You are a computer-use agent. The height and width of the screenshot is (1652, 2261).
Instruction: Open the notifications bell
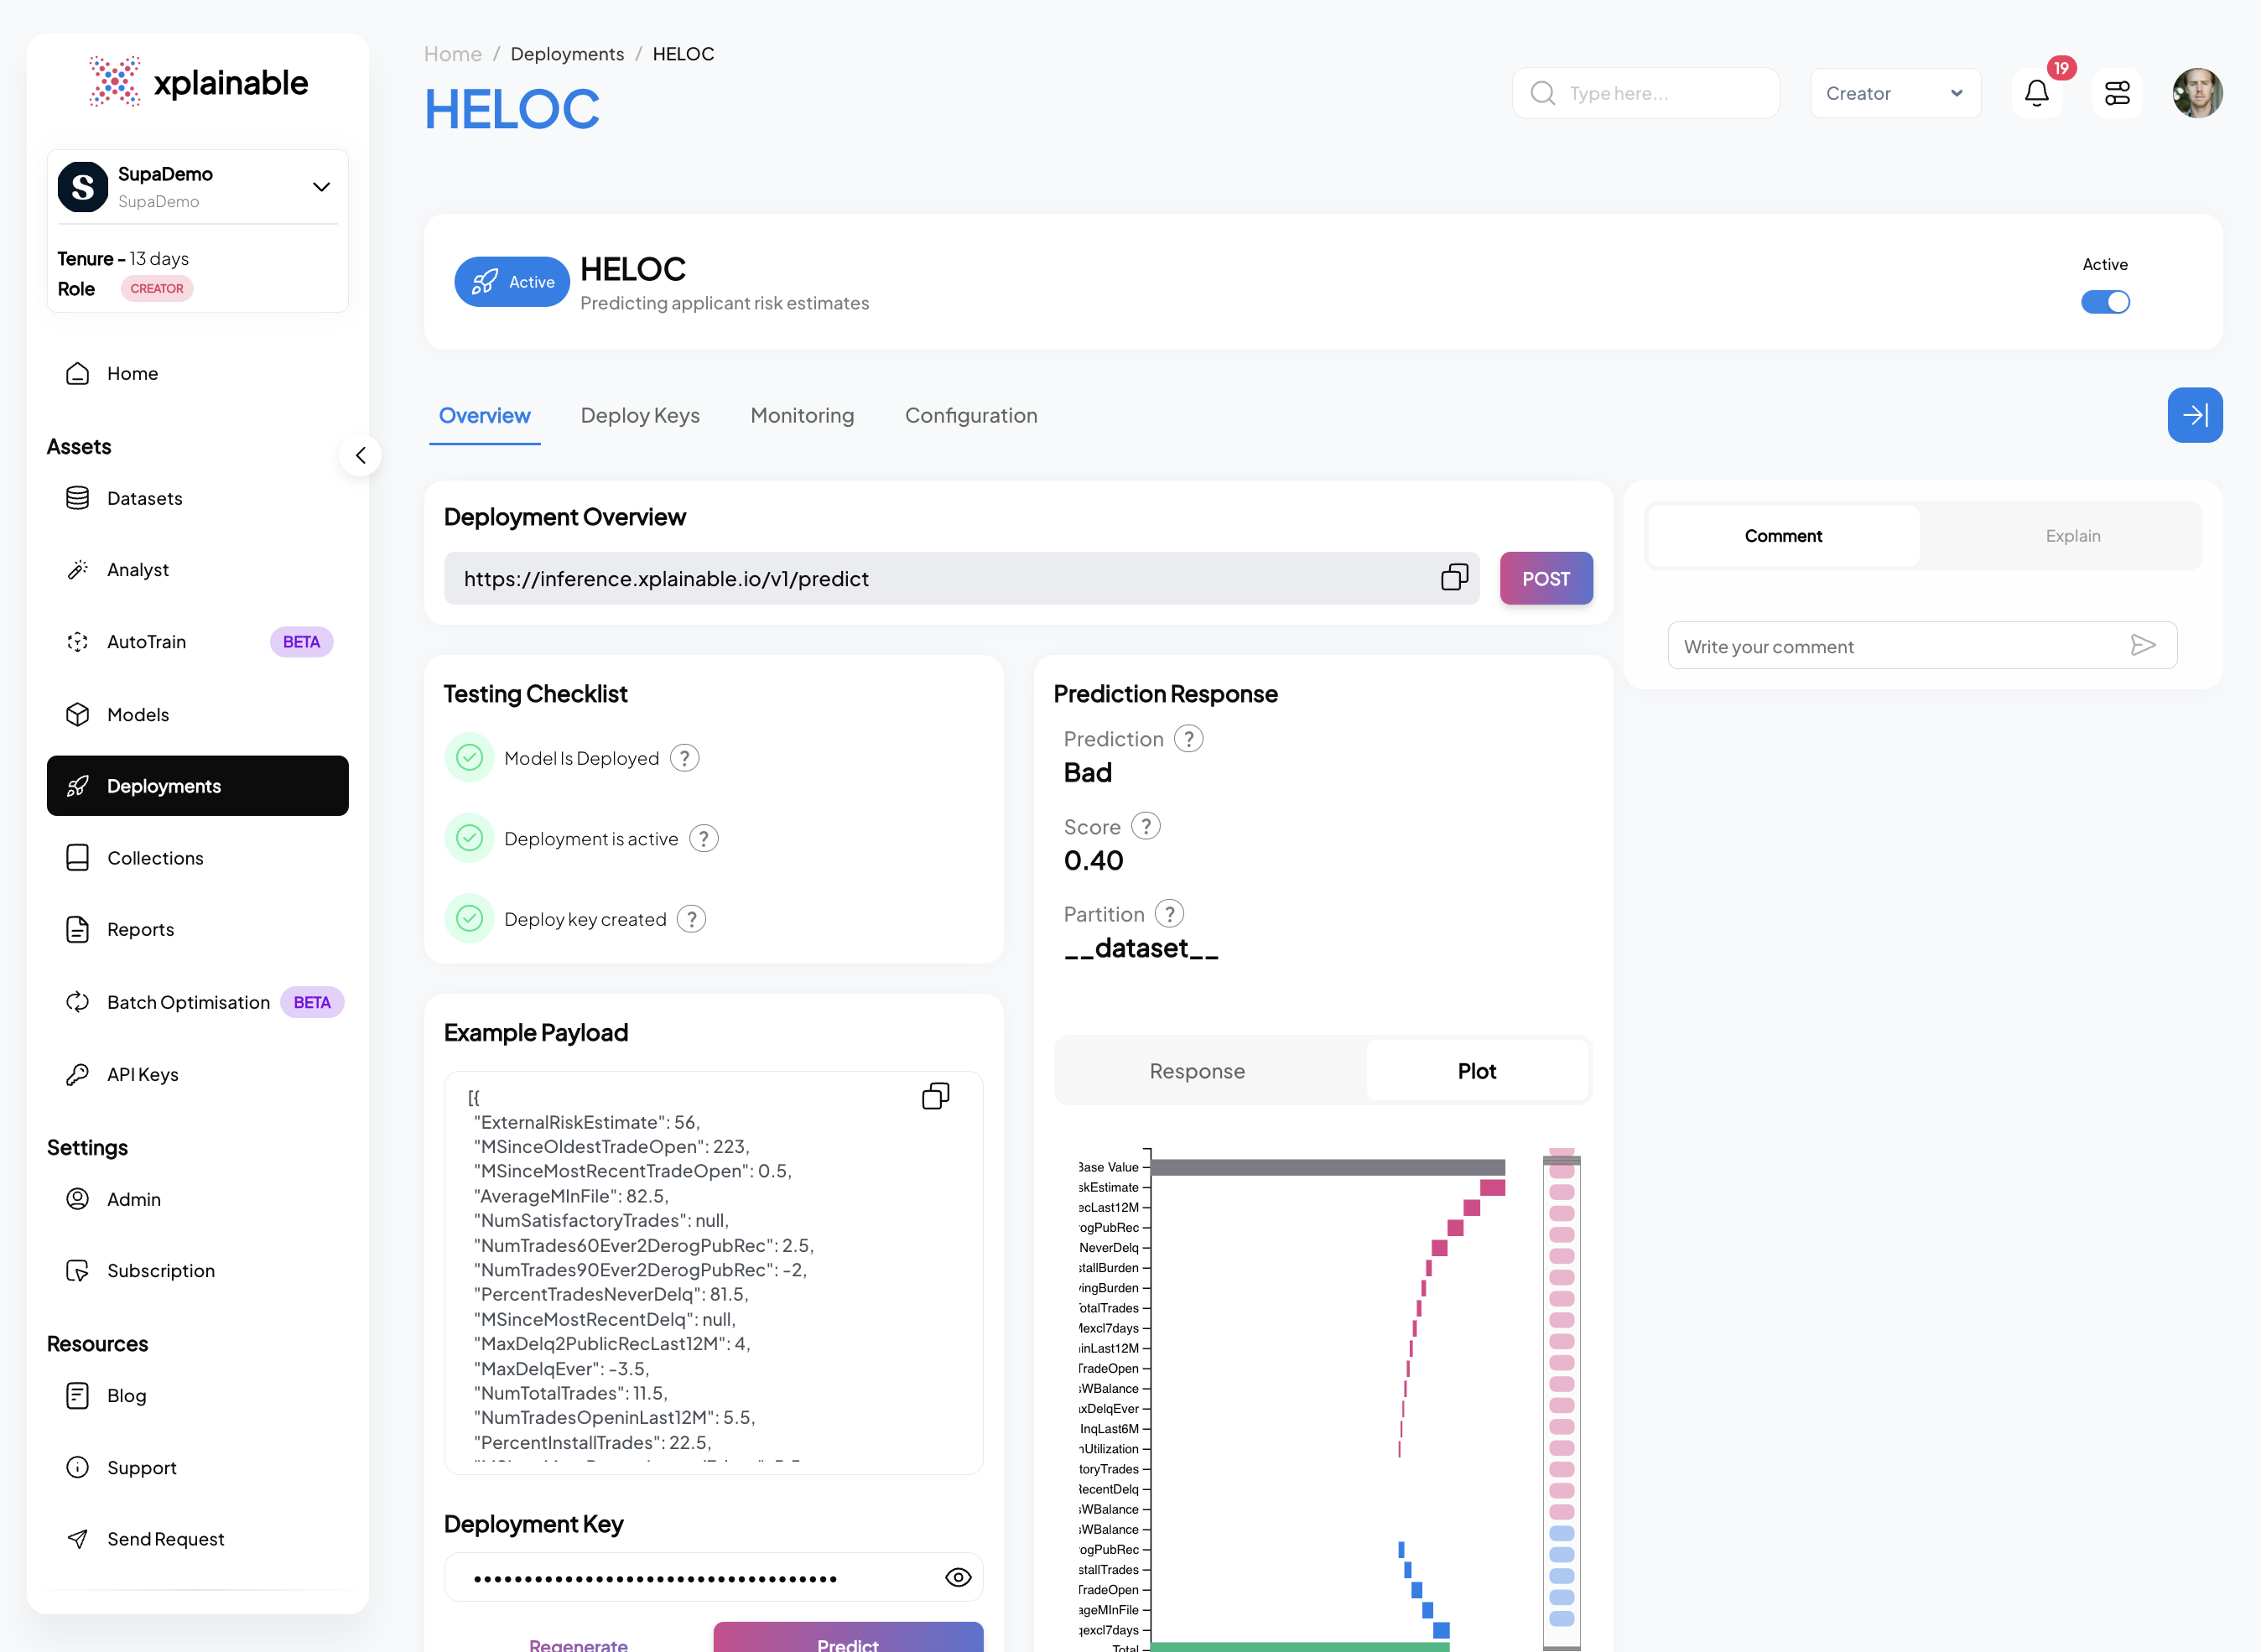pyautogui.click(x=2036, y=93)
